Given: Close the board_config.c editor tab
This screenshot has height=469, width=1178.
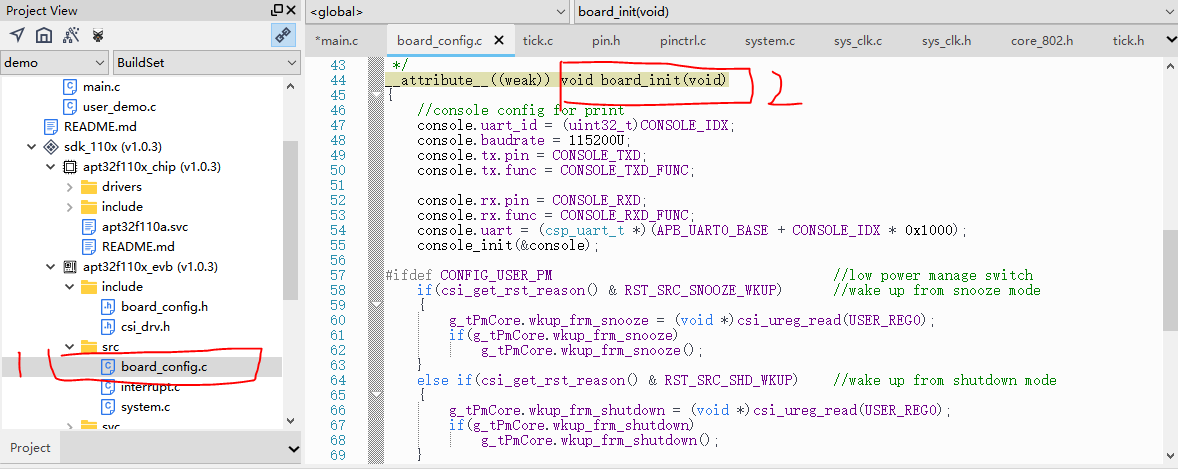Looking at the screenshot, I should (x=499, y=41).
